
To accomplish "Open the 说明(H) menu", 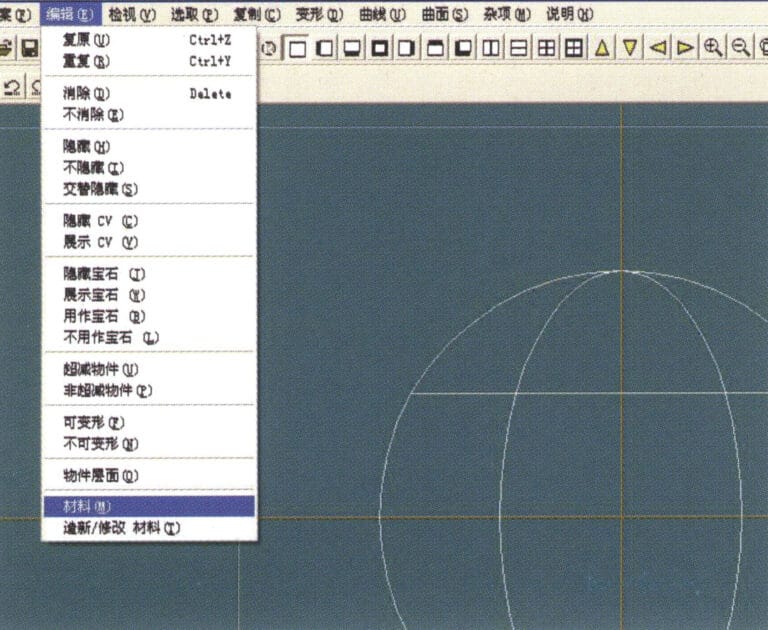I will pos(570,15).
